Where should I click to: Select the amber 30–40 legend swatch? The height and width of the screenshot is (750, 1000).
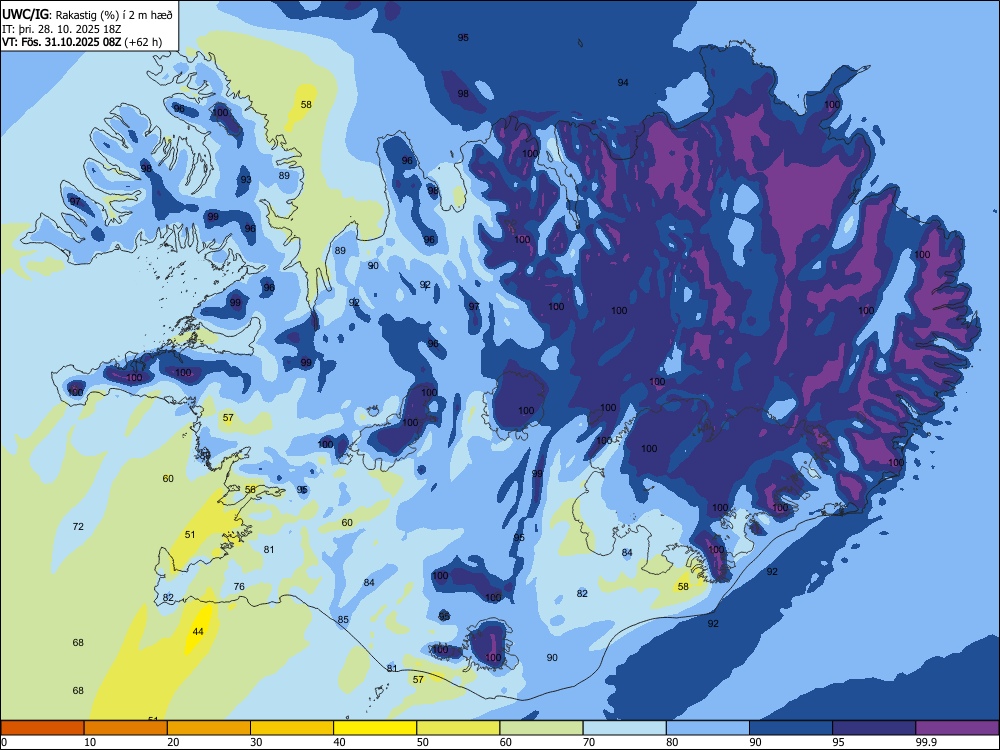292,728
